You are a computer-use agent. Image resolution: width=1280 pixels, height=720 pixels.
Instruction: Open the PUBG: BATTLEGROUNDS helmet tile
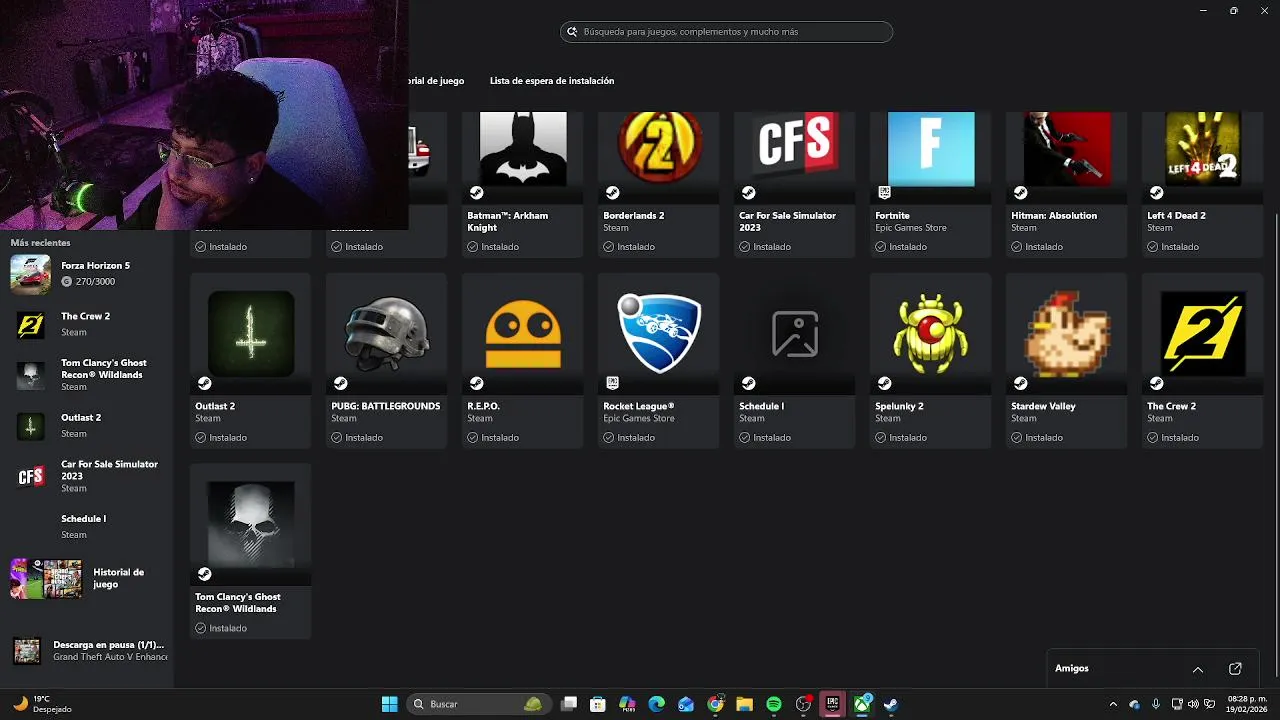386,360
